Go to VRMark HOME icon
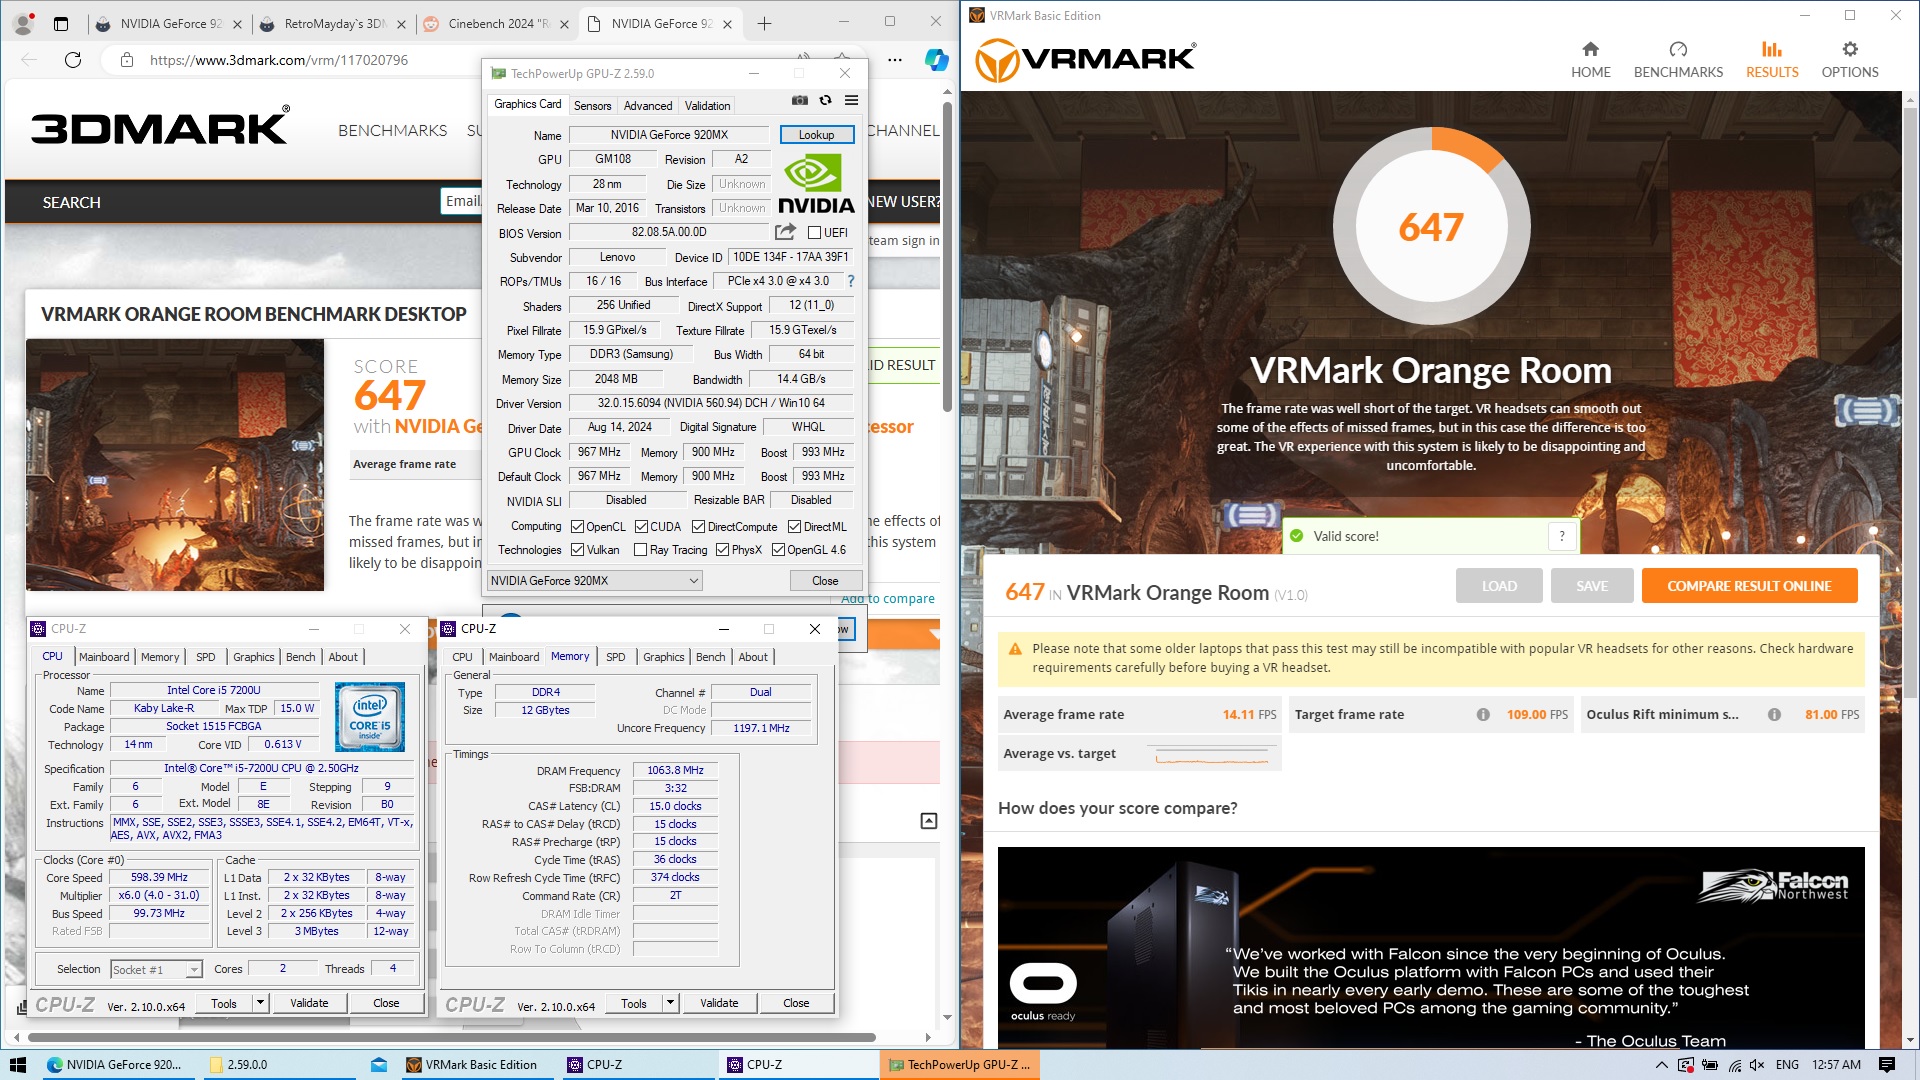 pyautogui.click(x=1590, y=59)
